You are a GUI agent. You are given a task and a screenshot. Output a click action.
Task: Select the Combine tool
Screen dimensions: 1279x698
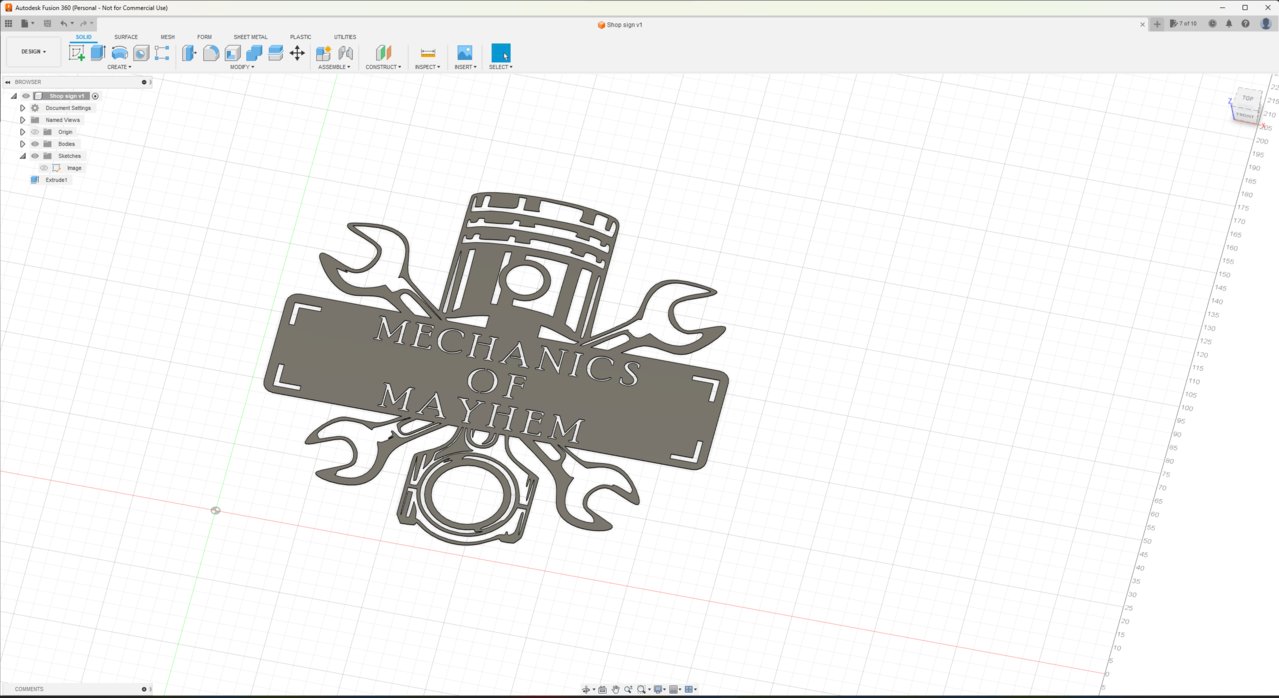[254, 53]
